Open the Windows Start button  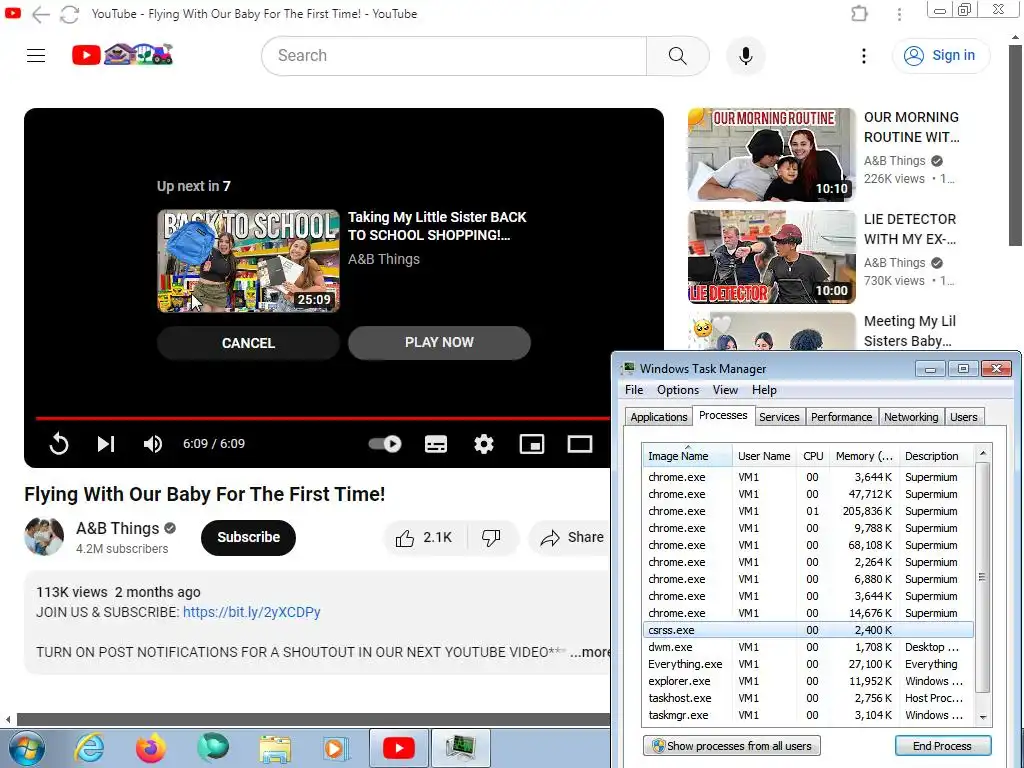[x=27, y=748]
